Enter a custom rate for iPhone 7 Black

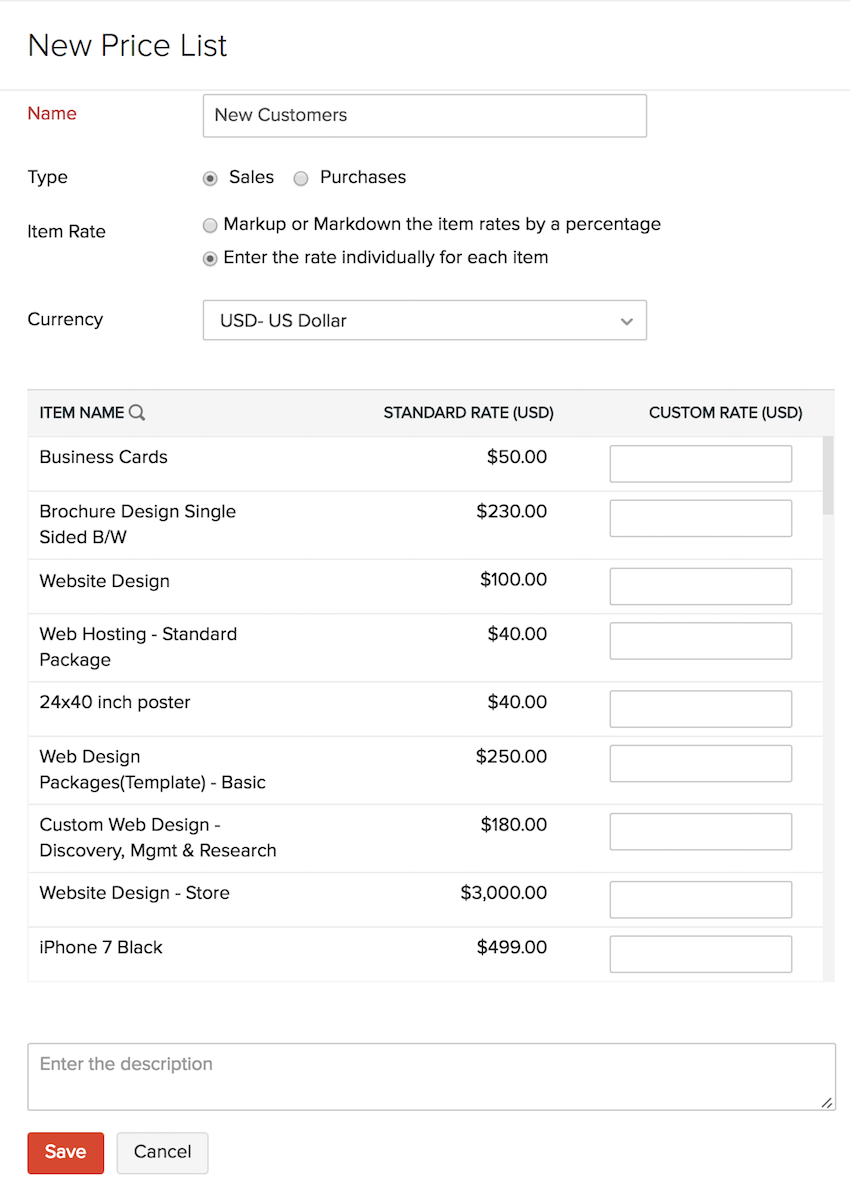pos(700,953)
